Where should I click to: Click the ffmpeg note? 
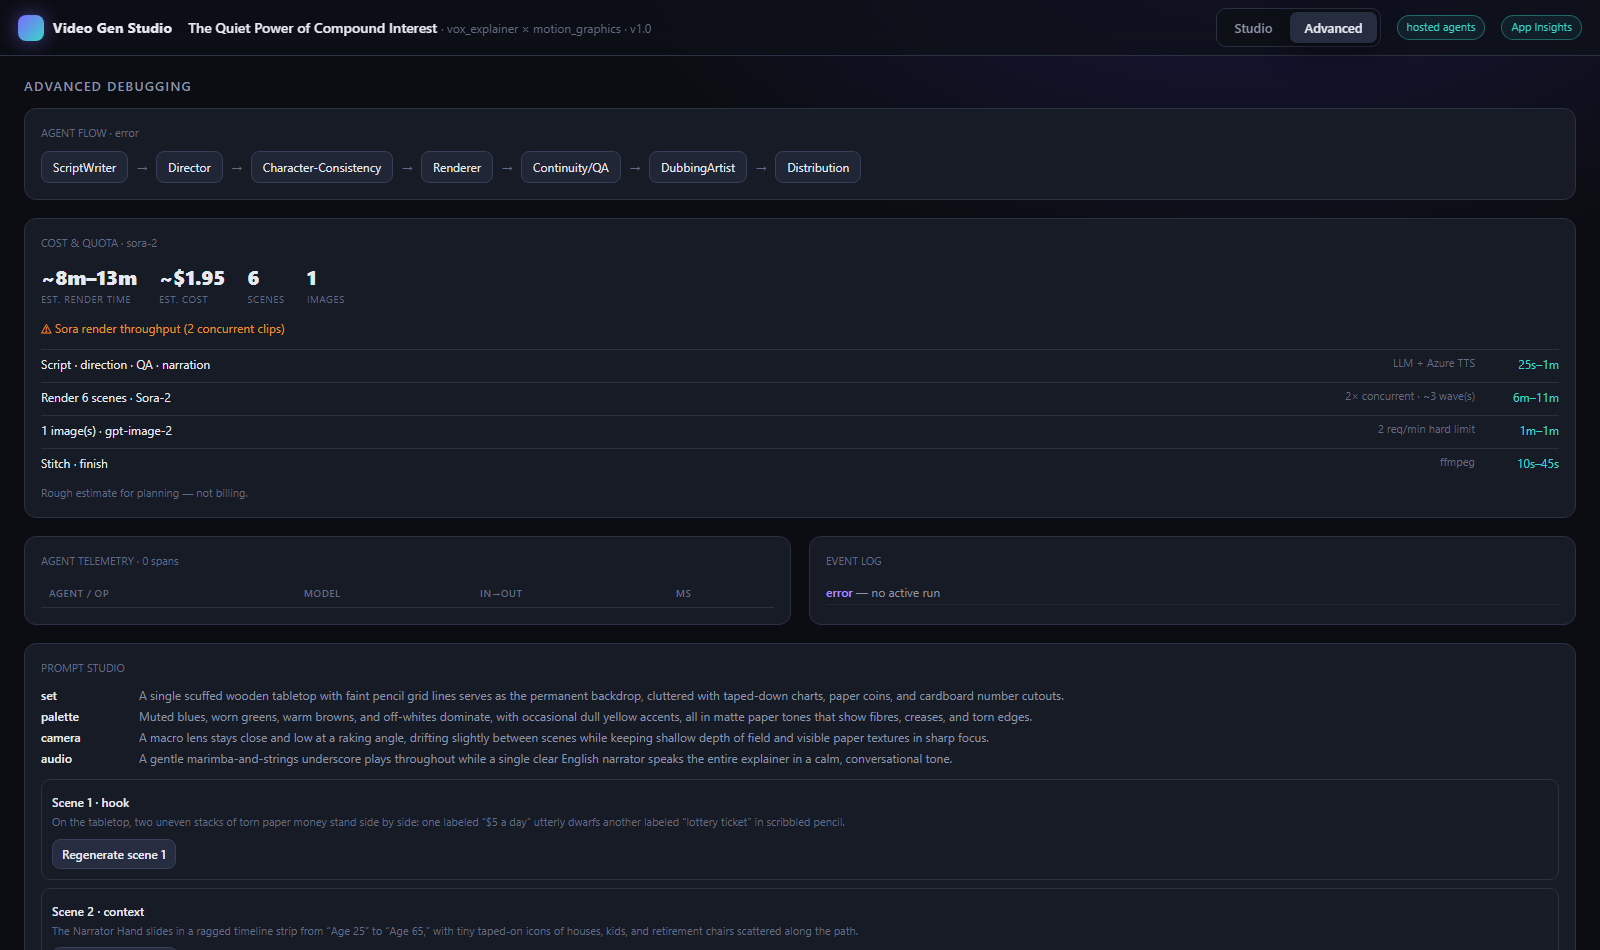coord(1457,462)
